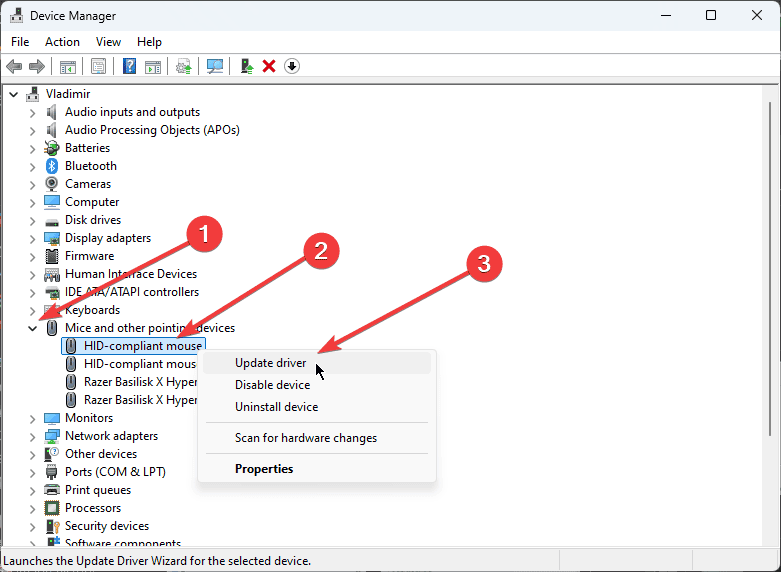Expand the Computer node chevron

point(33,202)
